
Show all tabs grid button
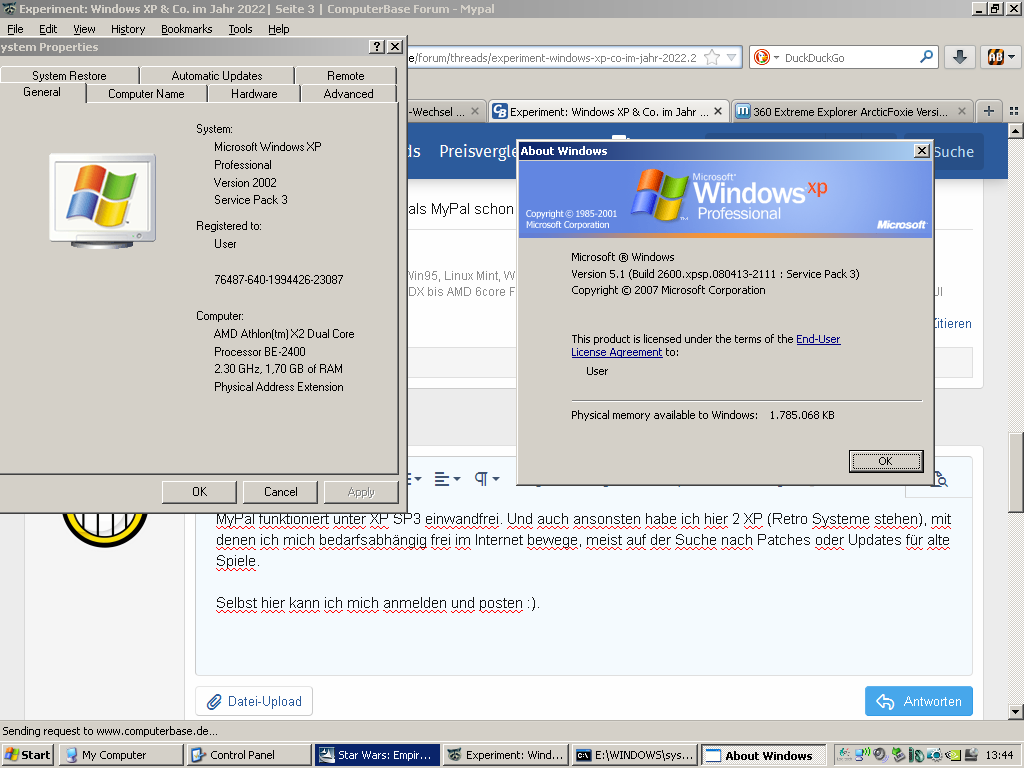click(x=1014, y=112)
